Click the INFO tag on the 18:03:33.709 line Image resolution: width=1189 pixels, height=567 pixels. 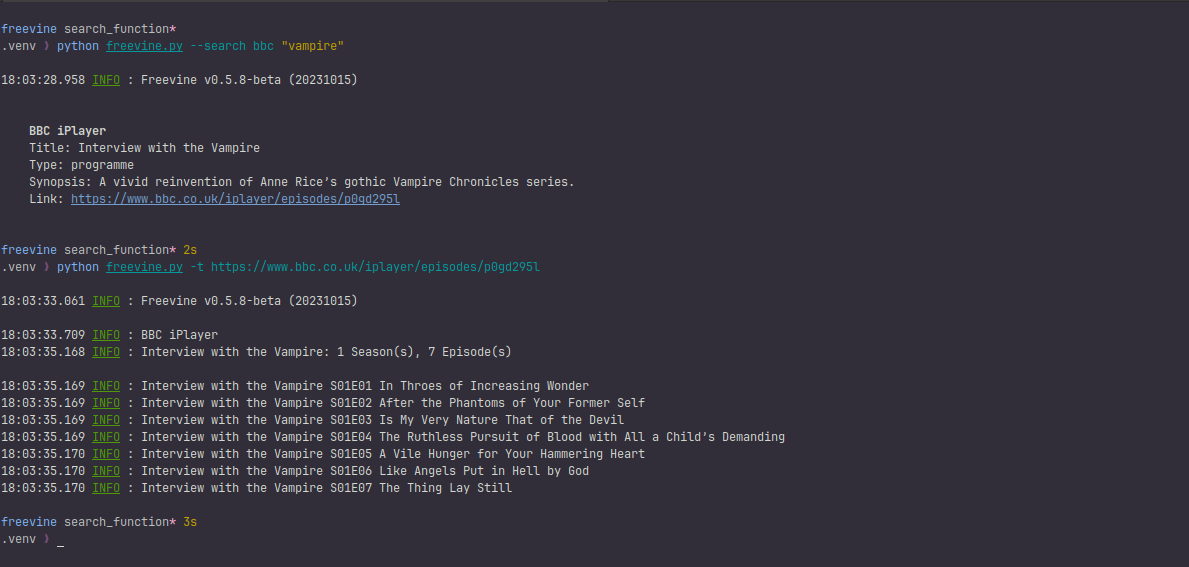tap(105, 335)
